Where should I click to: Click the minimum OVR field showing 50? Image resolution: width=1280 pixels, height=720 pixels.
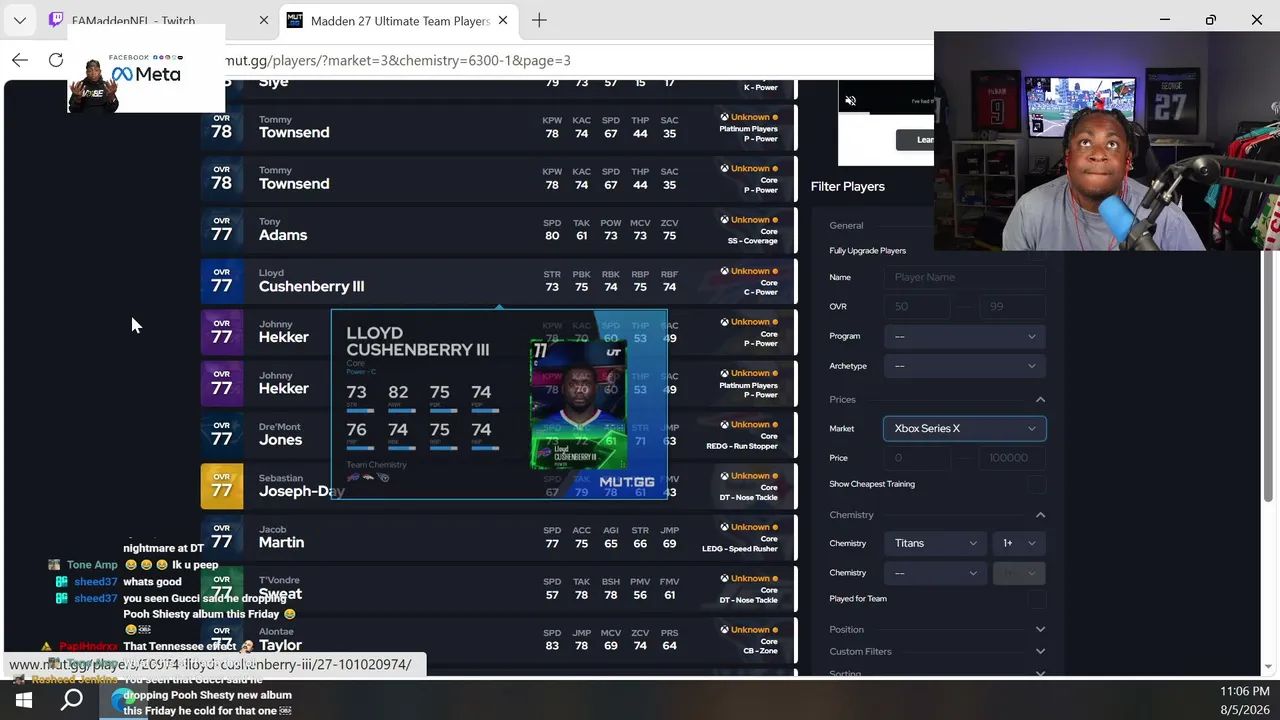[x=916, y=306]
